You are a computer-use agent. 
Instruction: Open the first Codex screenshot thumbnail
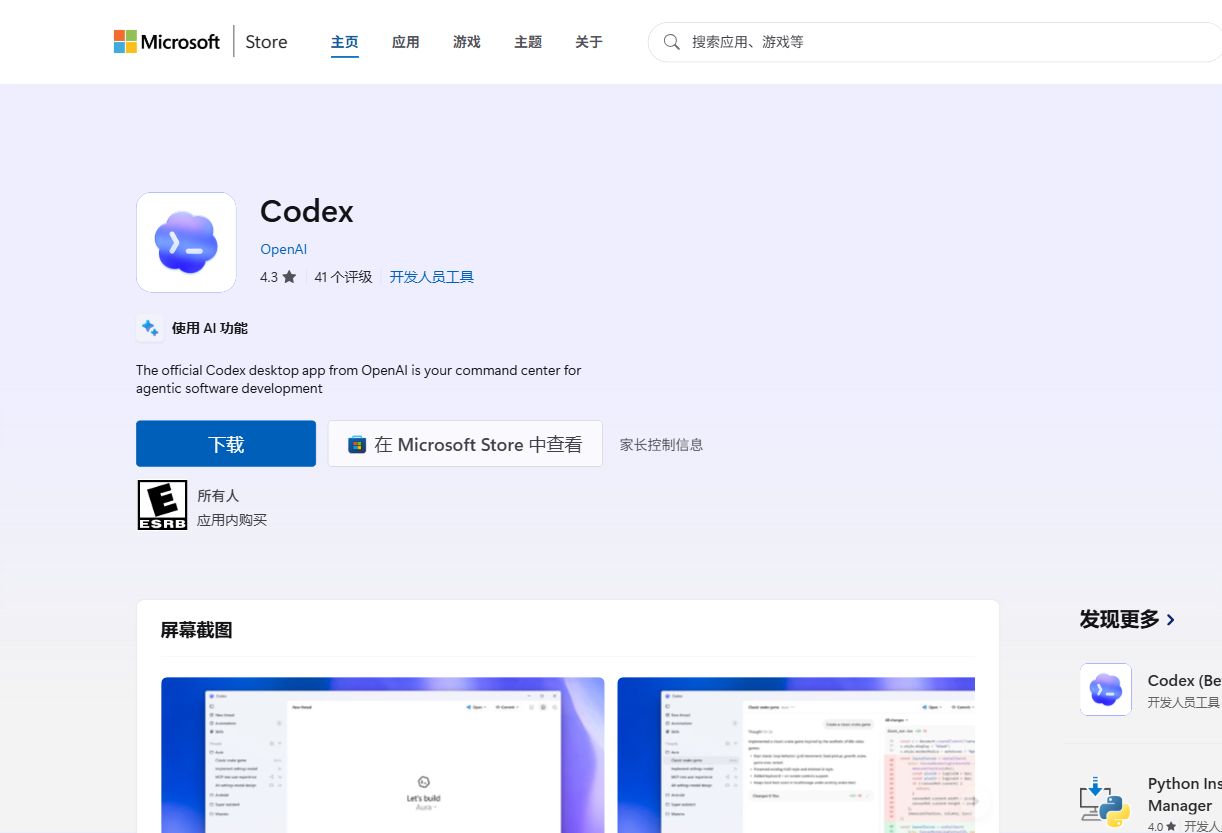pyautogui.click(x=383, y=755)
